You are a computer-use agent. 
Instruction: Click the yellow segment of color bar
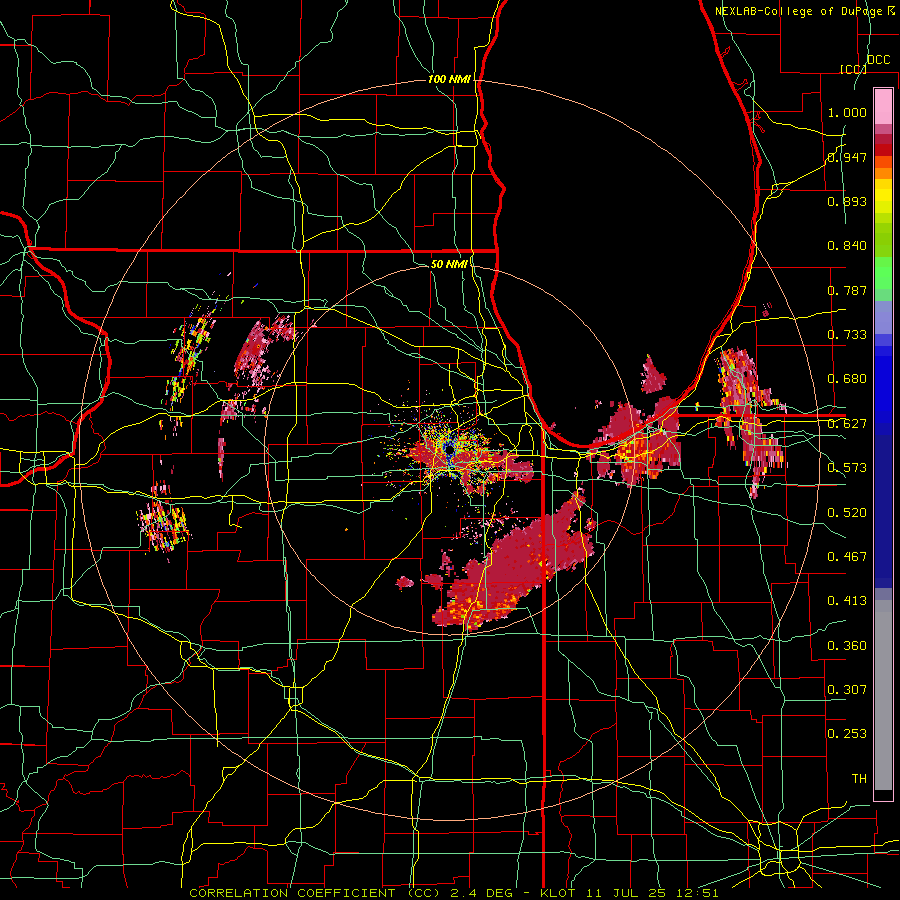coord(883,196)
